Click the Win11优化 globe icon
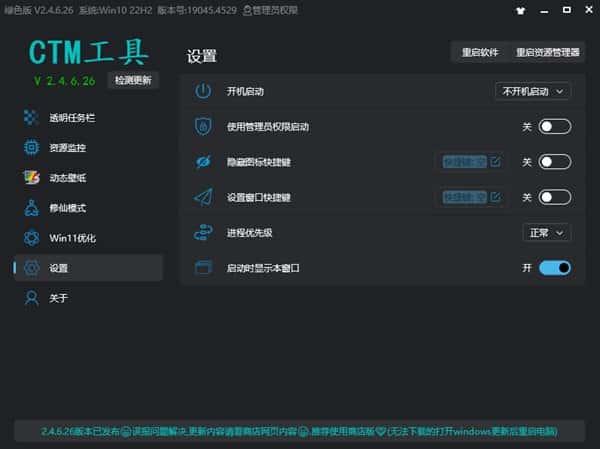Viewport: 600px width, 449px height. [x=31, y=238]
